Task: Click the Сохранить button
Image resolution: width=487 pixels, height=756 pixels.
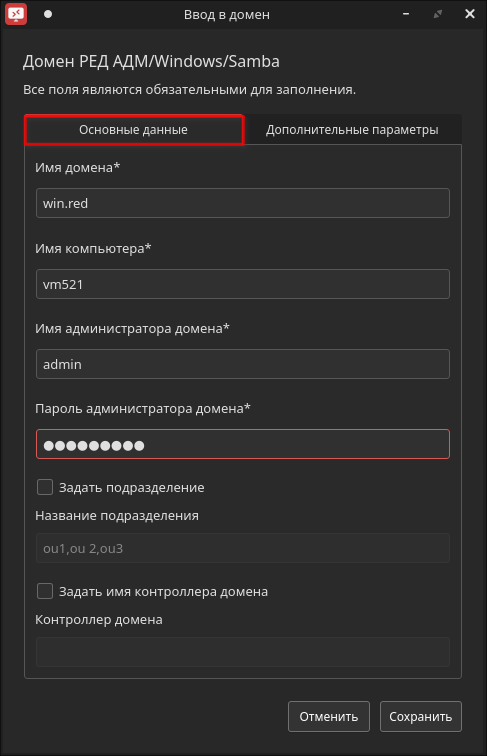Action: click(421, 716)
